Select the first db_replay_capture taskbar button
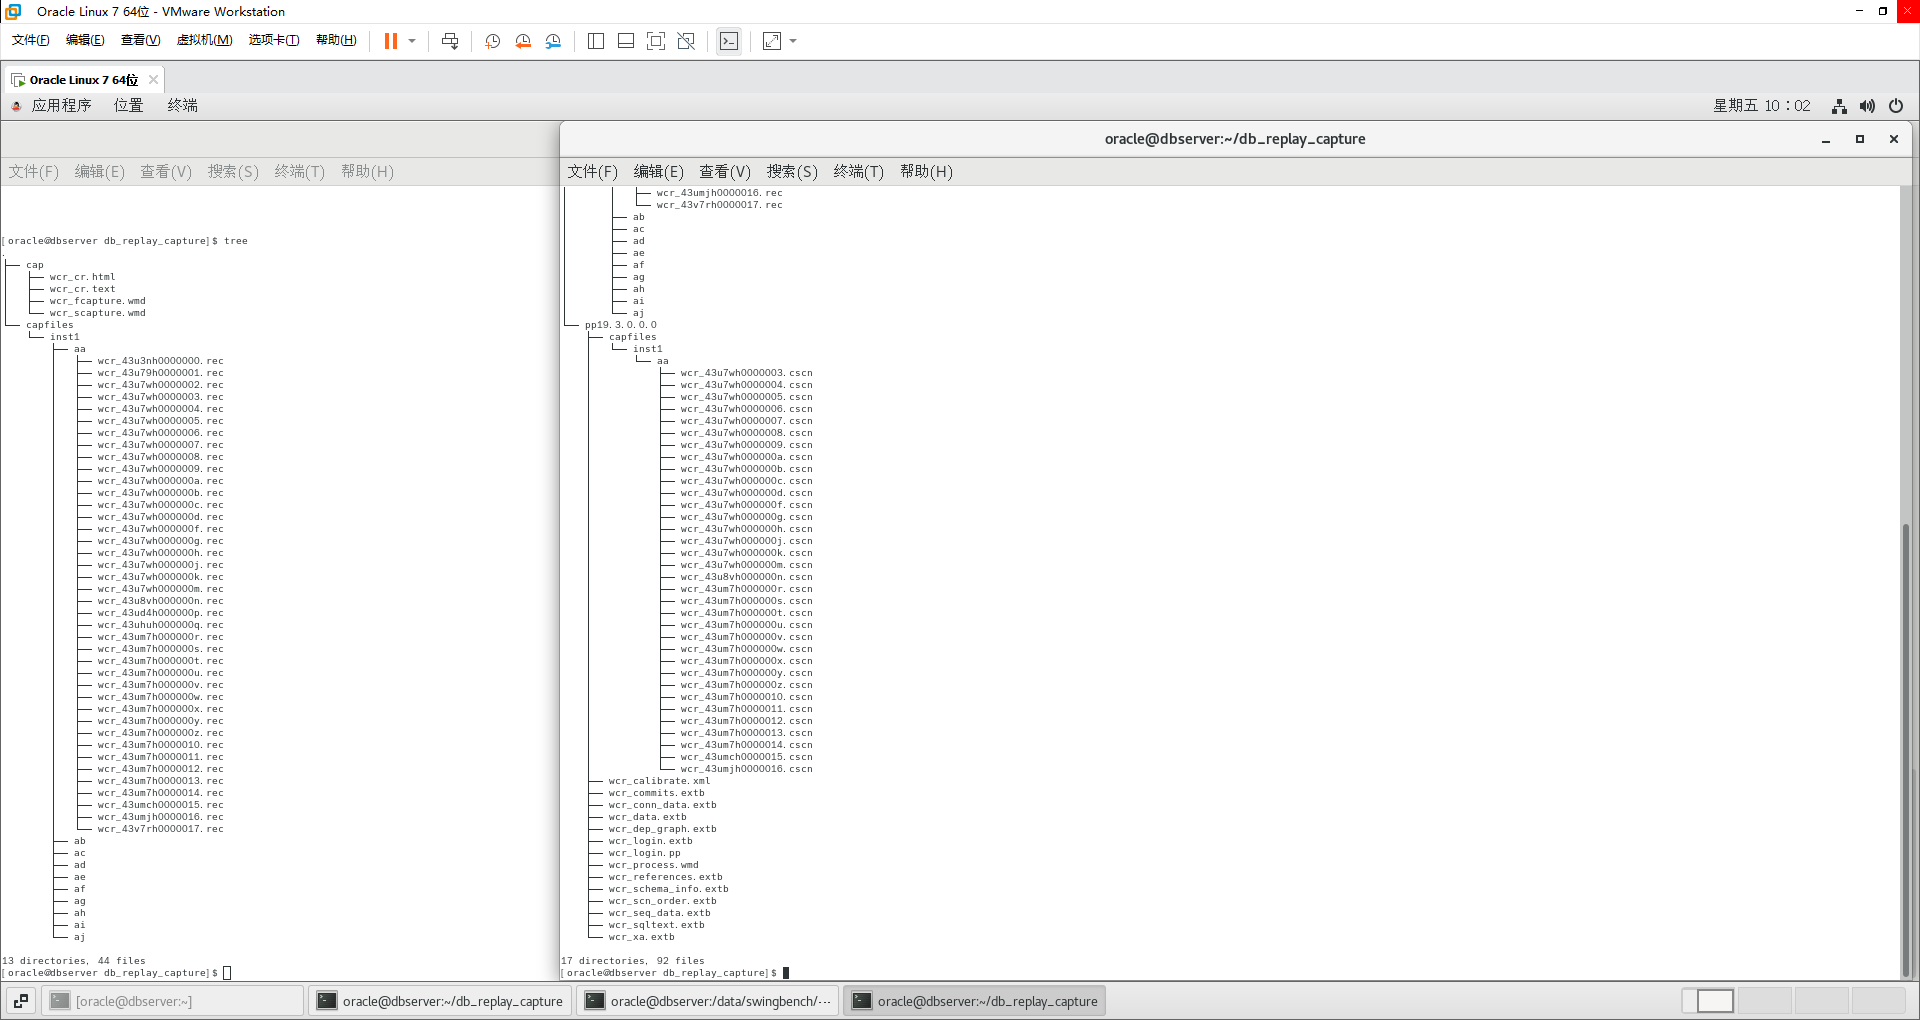This screenshot has width=1920, height=1020. (440, 1001)
